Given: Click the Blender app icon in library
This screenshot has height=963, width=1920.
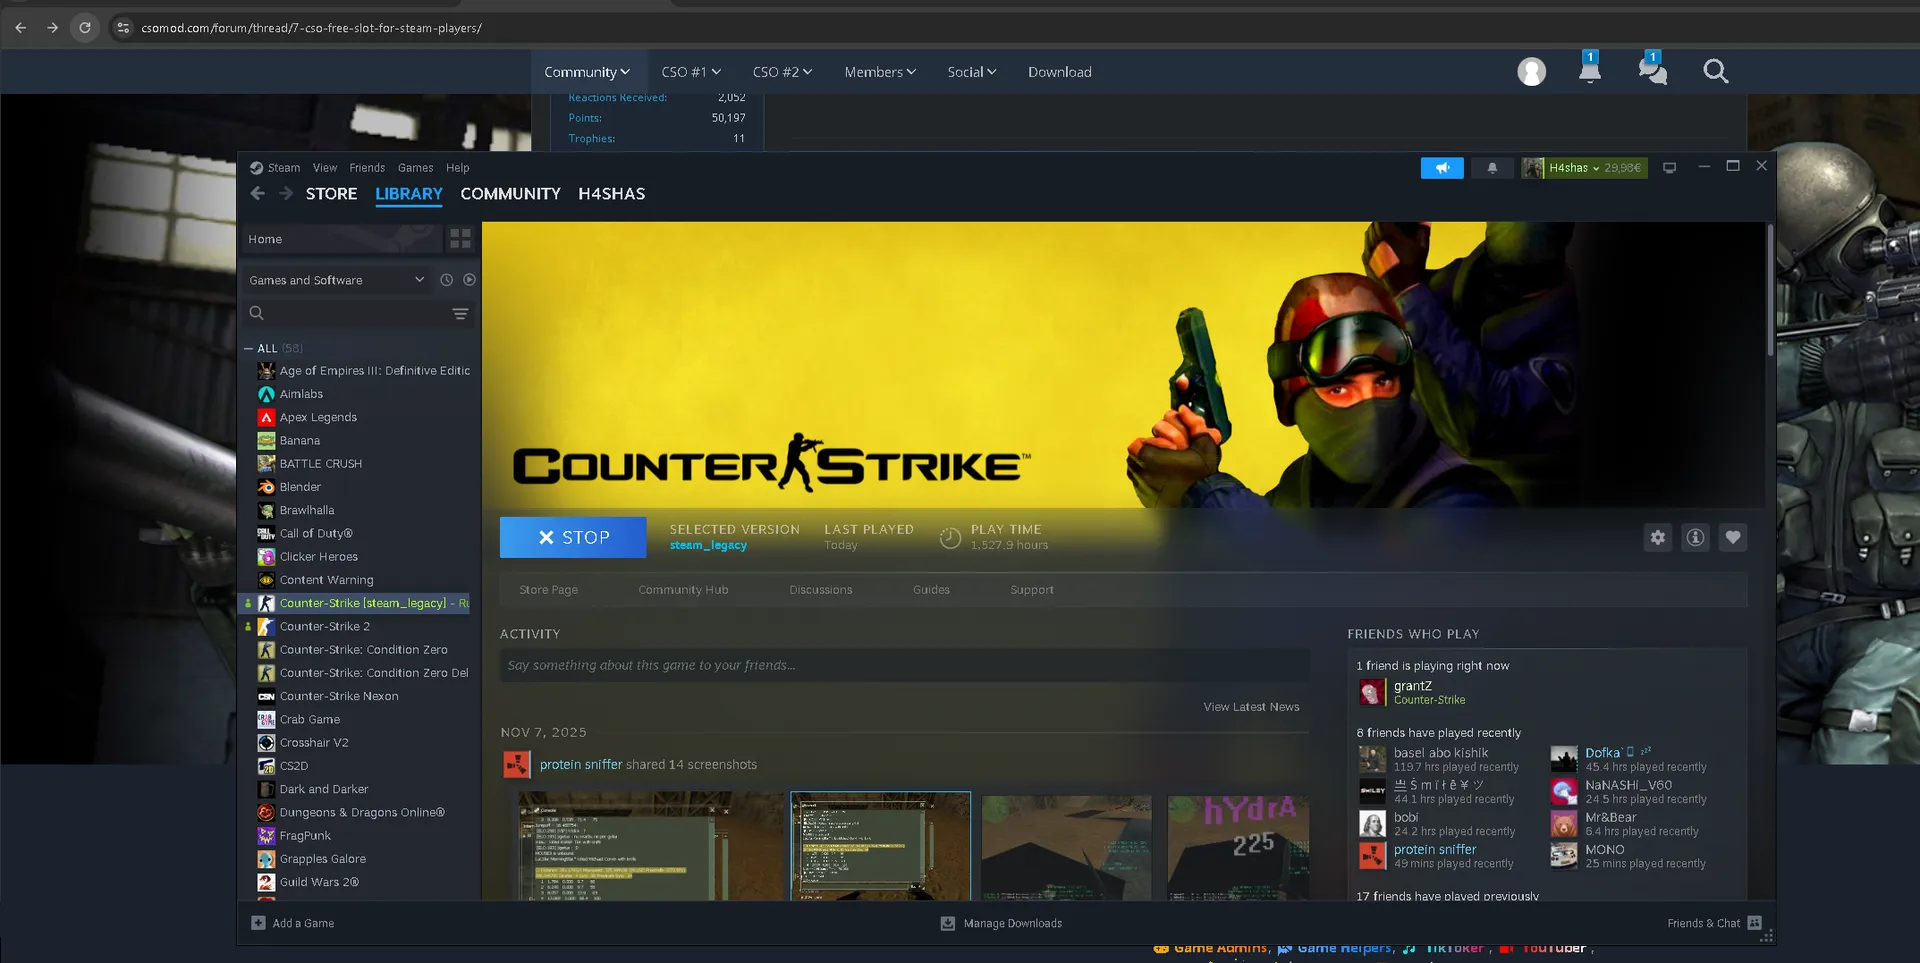Looking at the screenshot, I should tap(266, 487).
